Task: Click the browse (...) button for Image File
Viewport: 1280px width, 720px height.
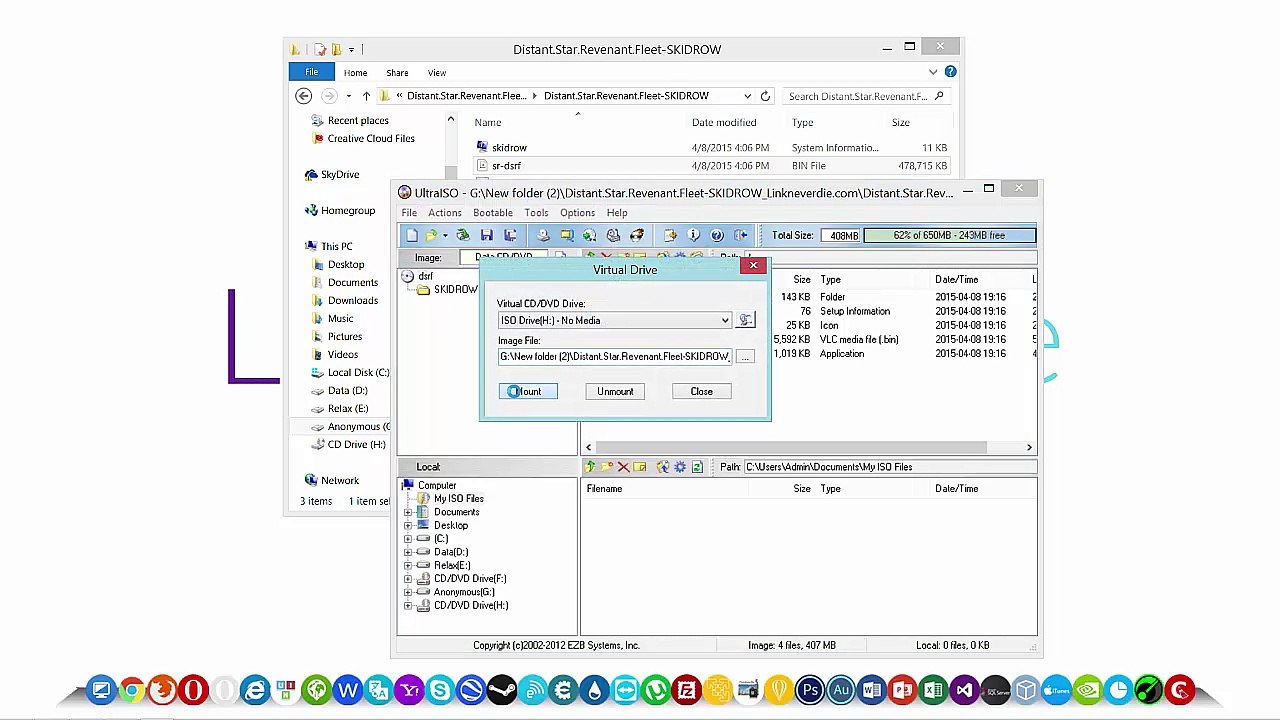Action: 745,357
